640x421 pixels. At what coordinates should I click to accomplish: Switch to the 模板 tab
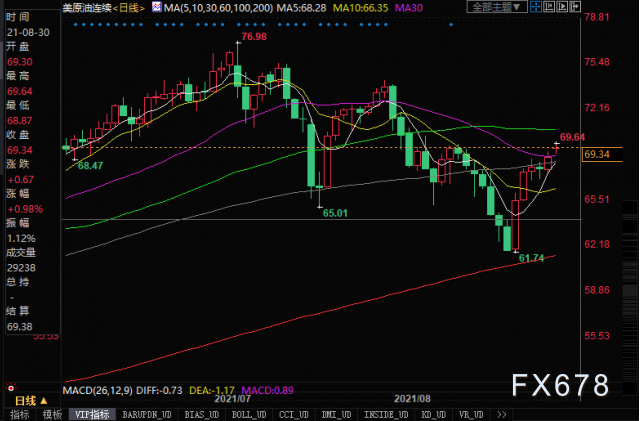click(52, 414)
